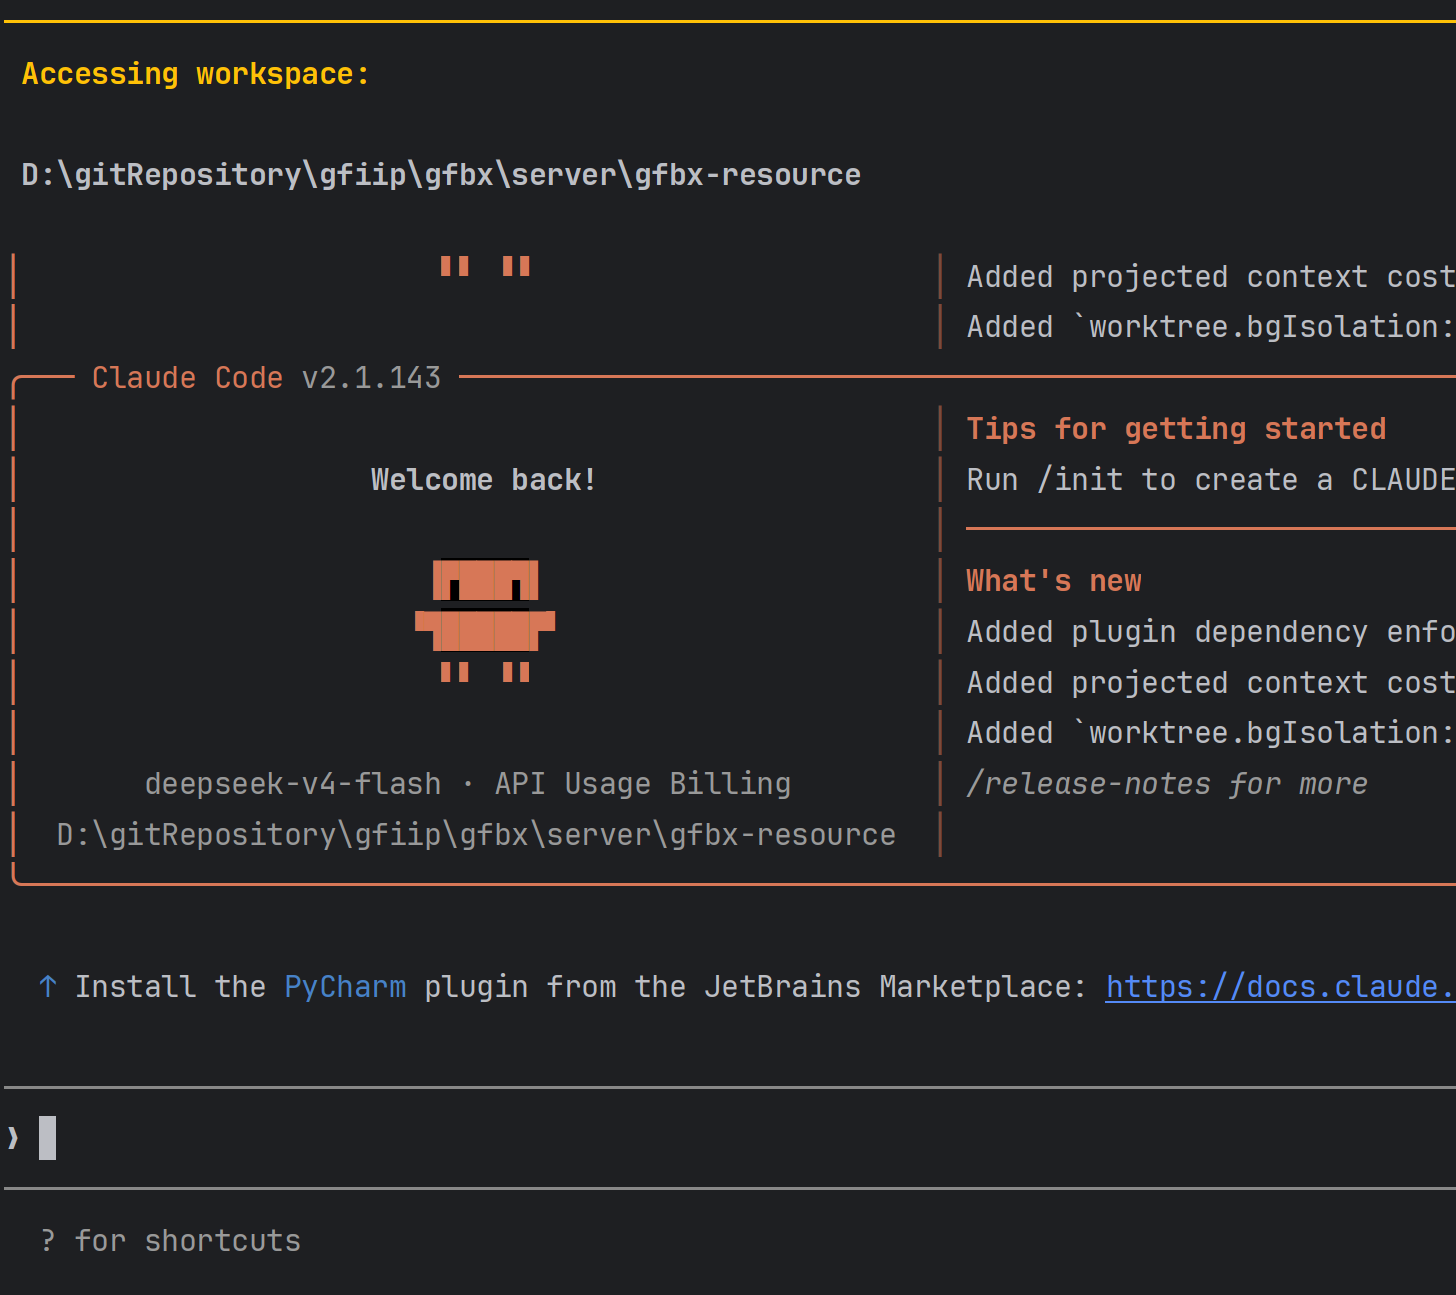This screenshot has height=1295, width=1456.
Task: Click the up arrow beside the Install hint
Action: pos(47,987)
